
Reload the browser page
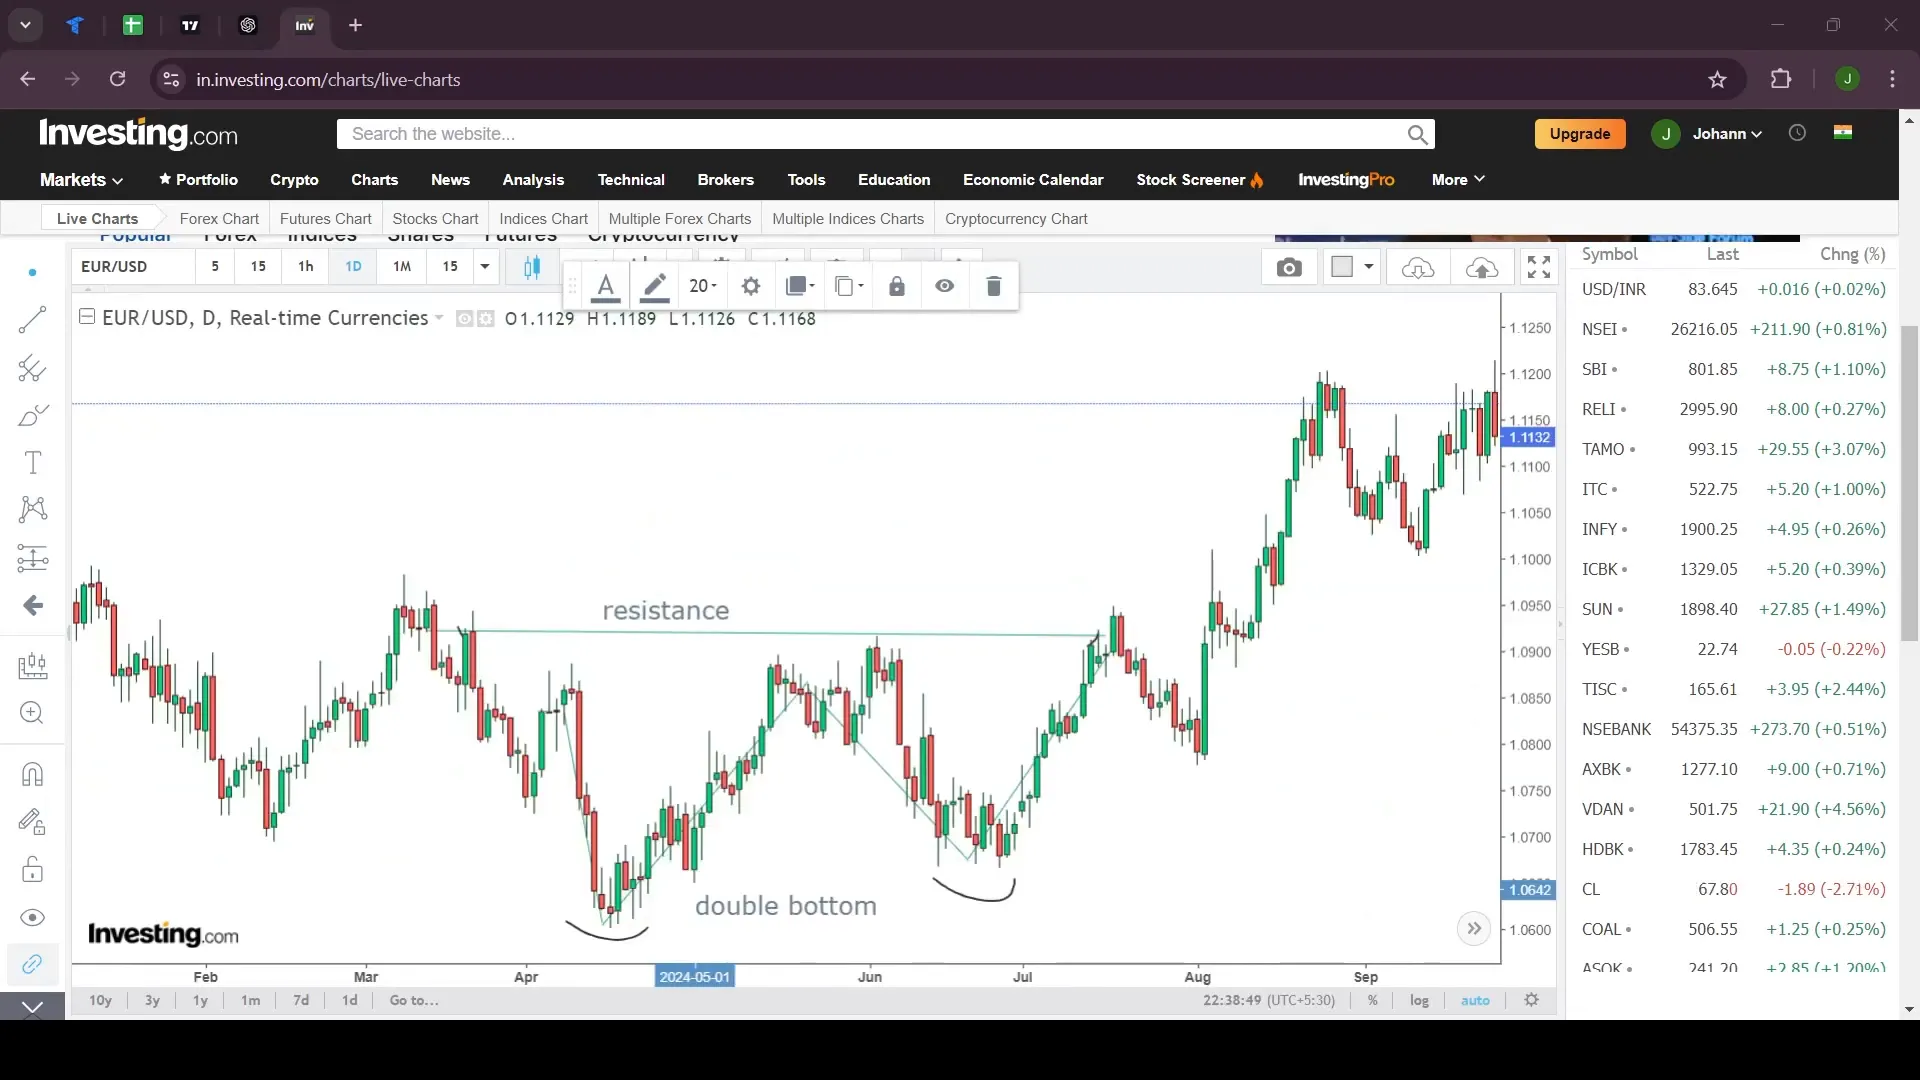click(x=118, y=79)
